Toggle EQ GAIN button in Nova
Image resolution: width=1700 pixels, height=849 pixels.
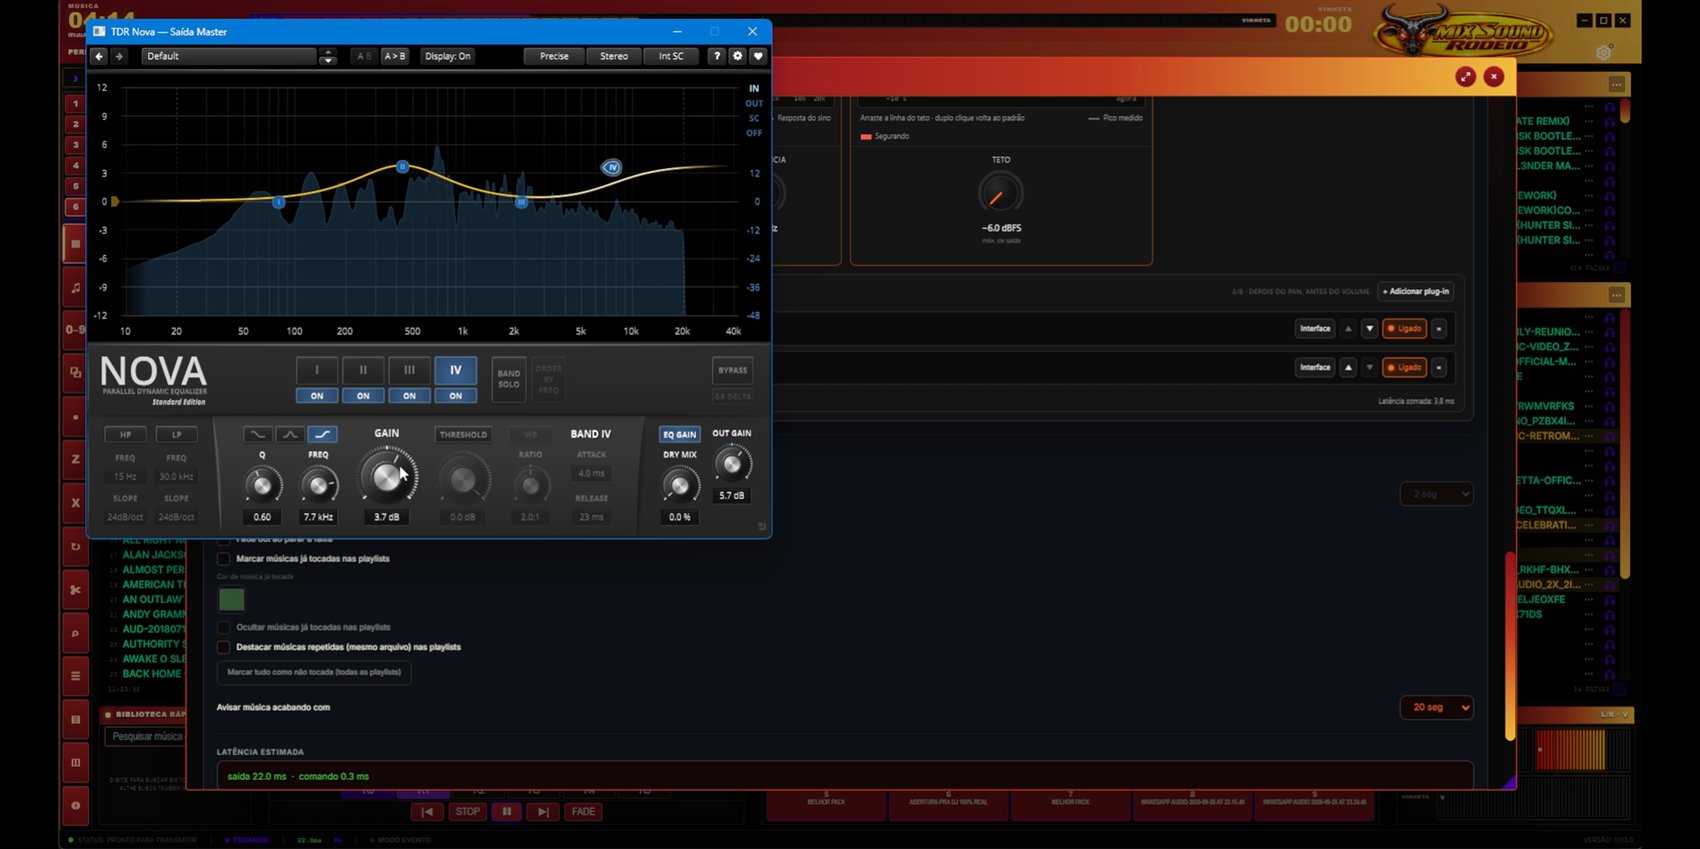[x=680, y=434]
